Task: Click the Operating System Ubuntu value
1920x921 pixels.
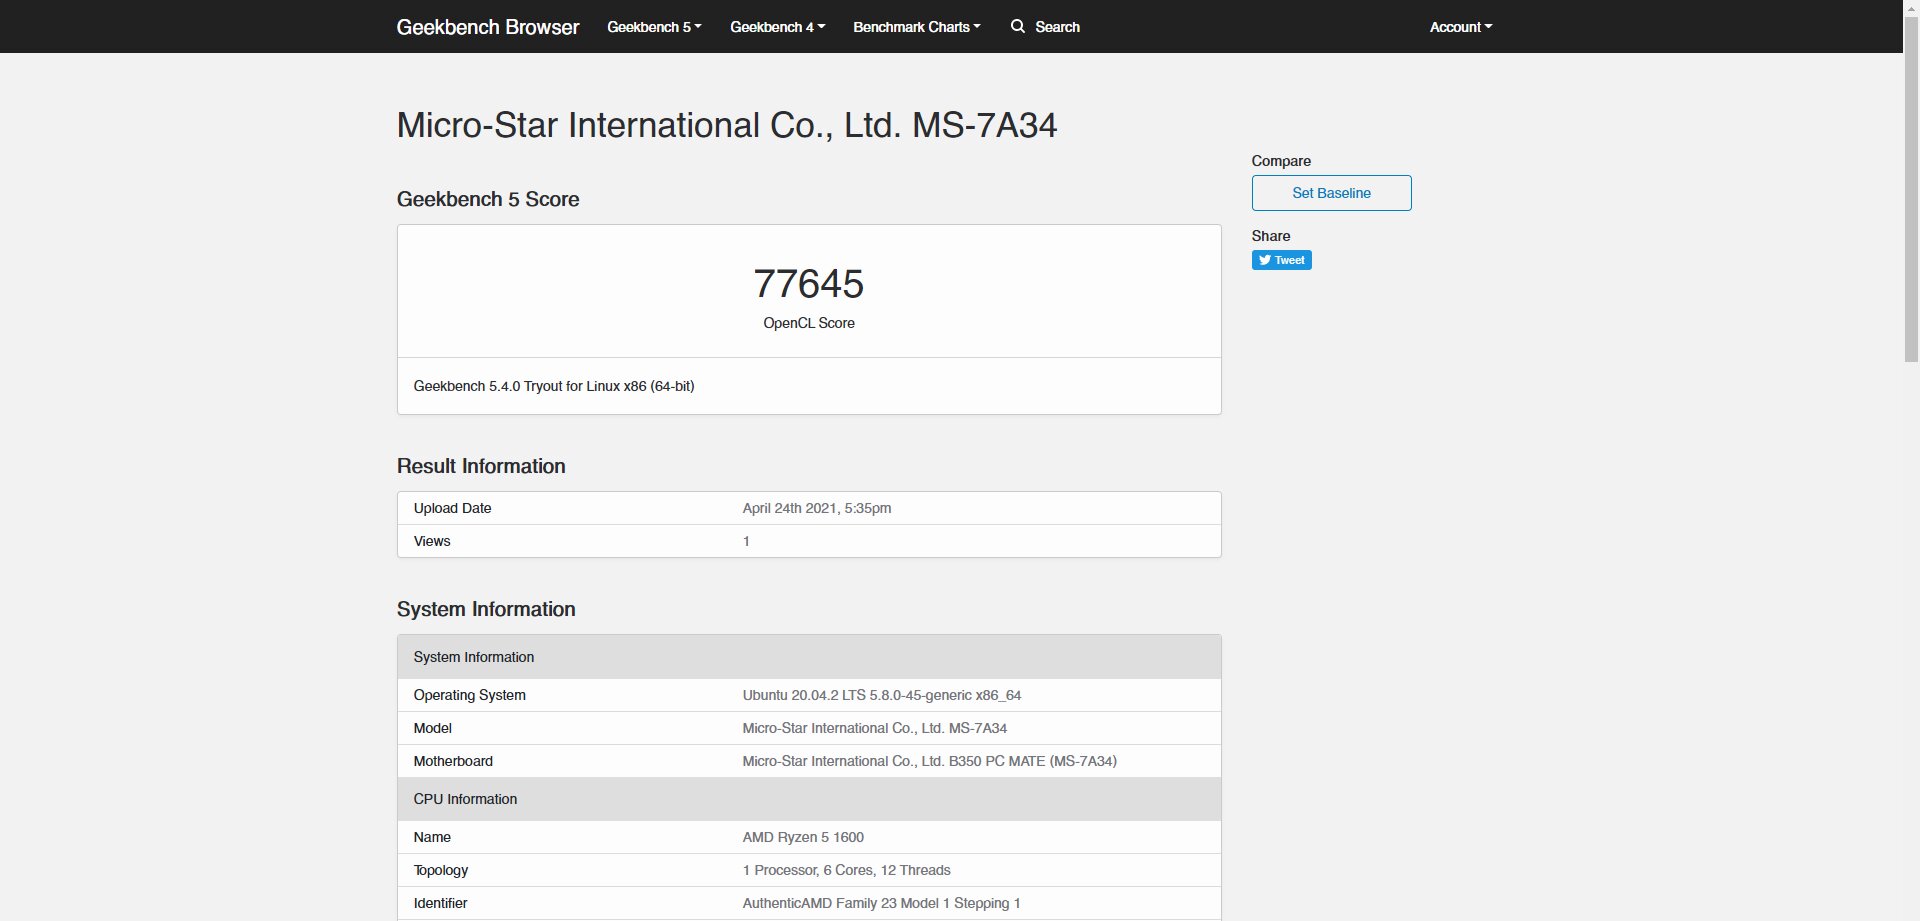Action: 882,695
